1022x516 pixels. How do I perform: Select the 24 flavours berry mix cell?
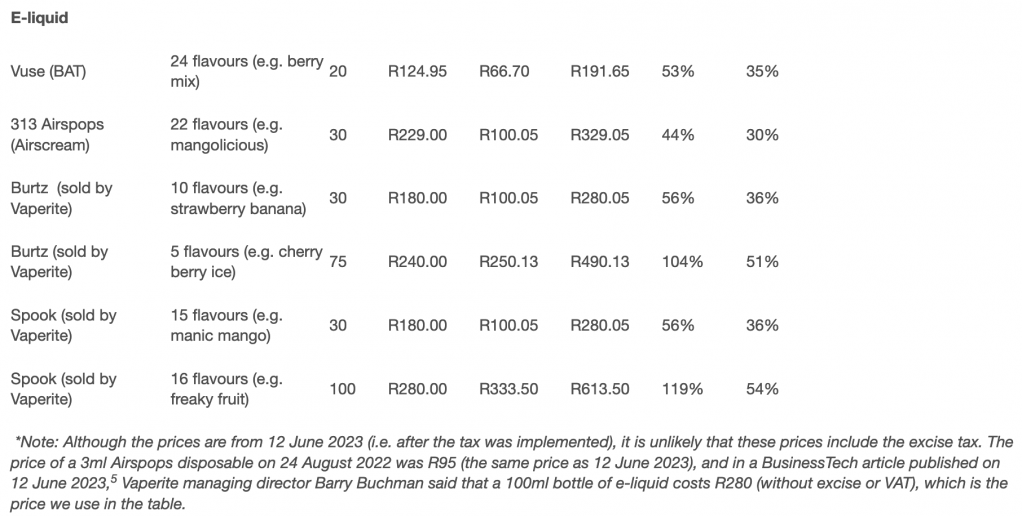[247, 71]
